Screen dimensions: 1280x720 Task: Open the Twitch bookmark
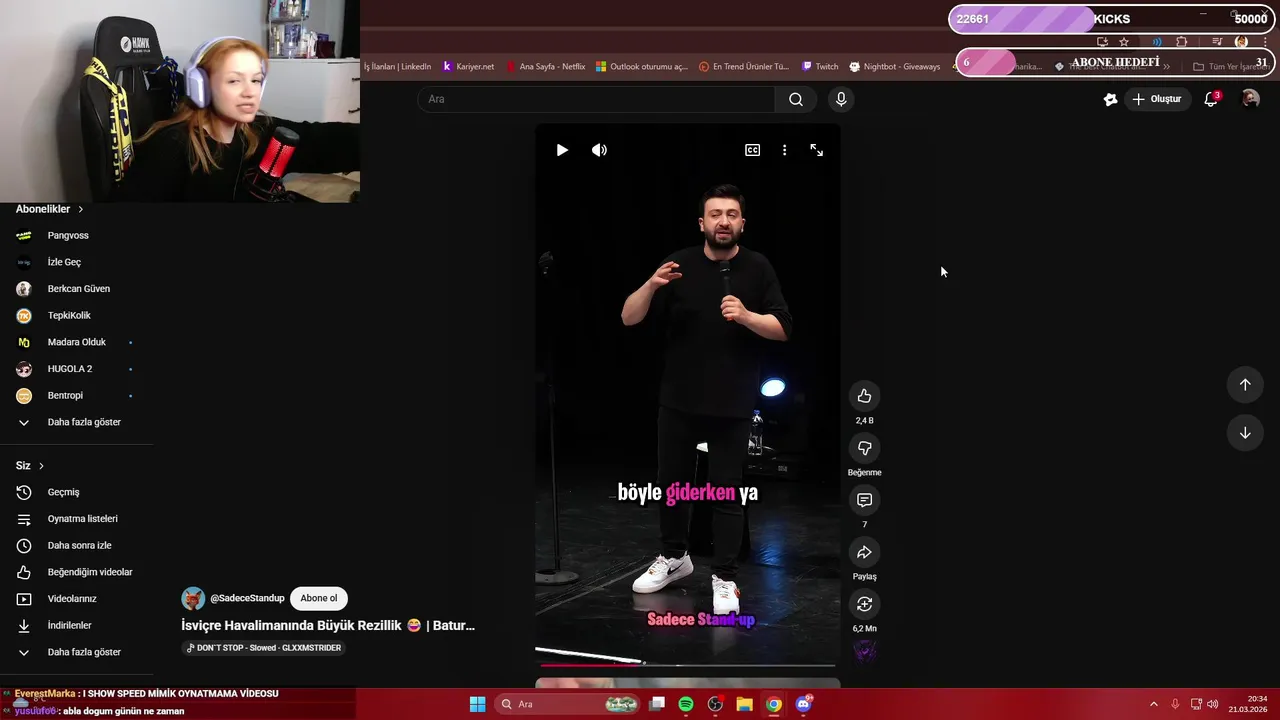[820, 67]
